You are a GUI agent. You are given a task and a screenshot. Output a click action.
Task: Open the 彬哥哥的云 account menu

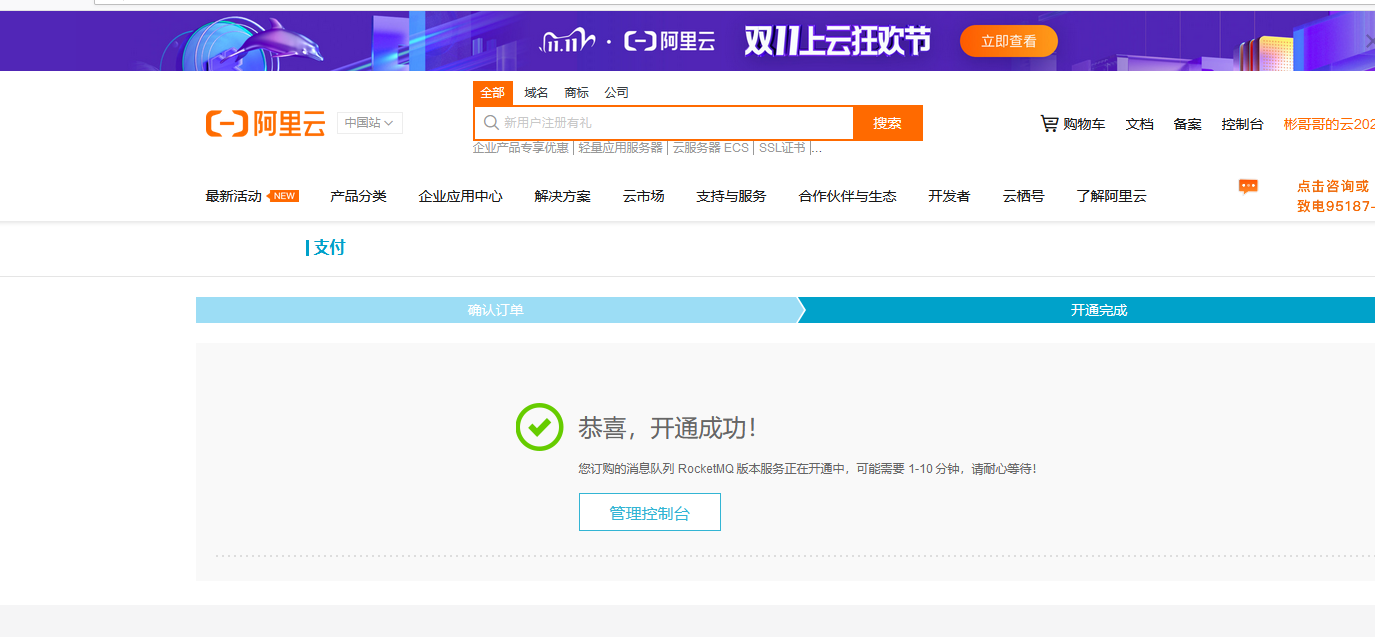coord(1329,124)
